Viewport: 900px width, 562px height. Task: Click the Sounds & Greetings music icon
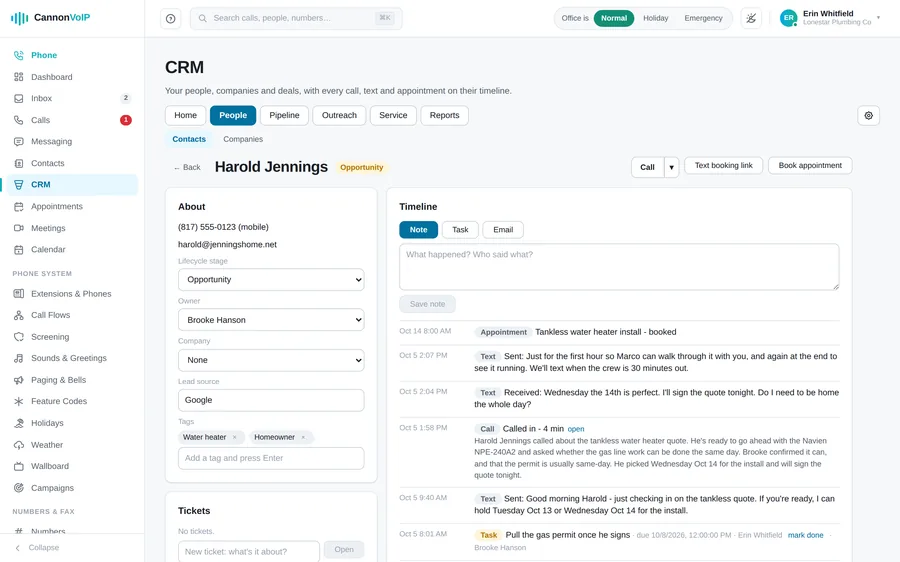pos(19,358)
